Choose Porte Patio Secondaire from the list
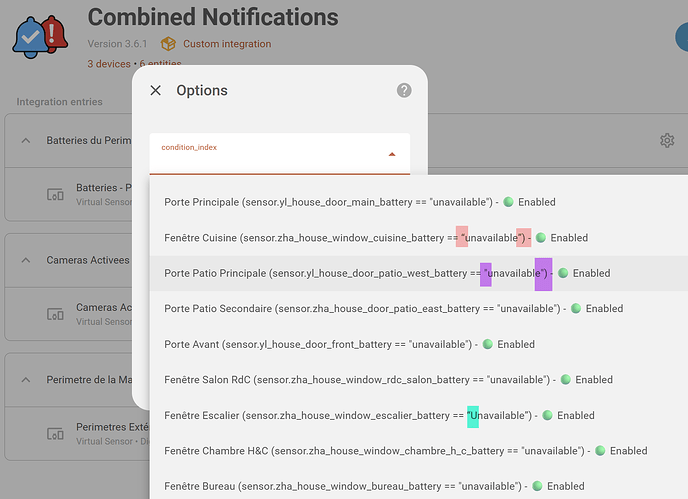The width and height of the screenshot is (688, 499). pos(393,309)
